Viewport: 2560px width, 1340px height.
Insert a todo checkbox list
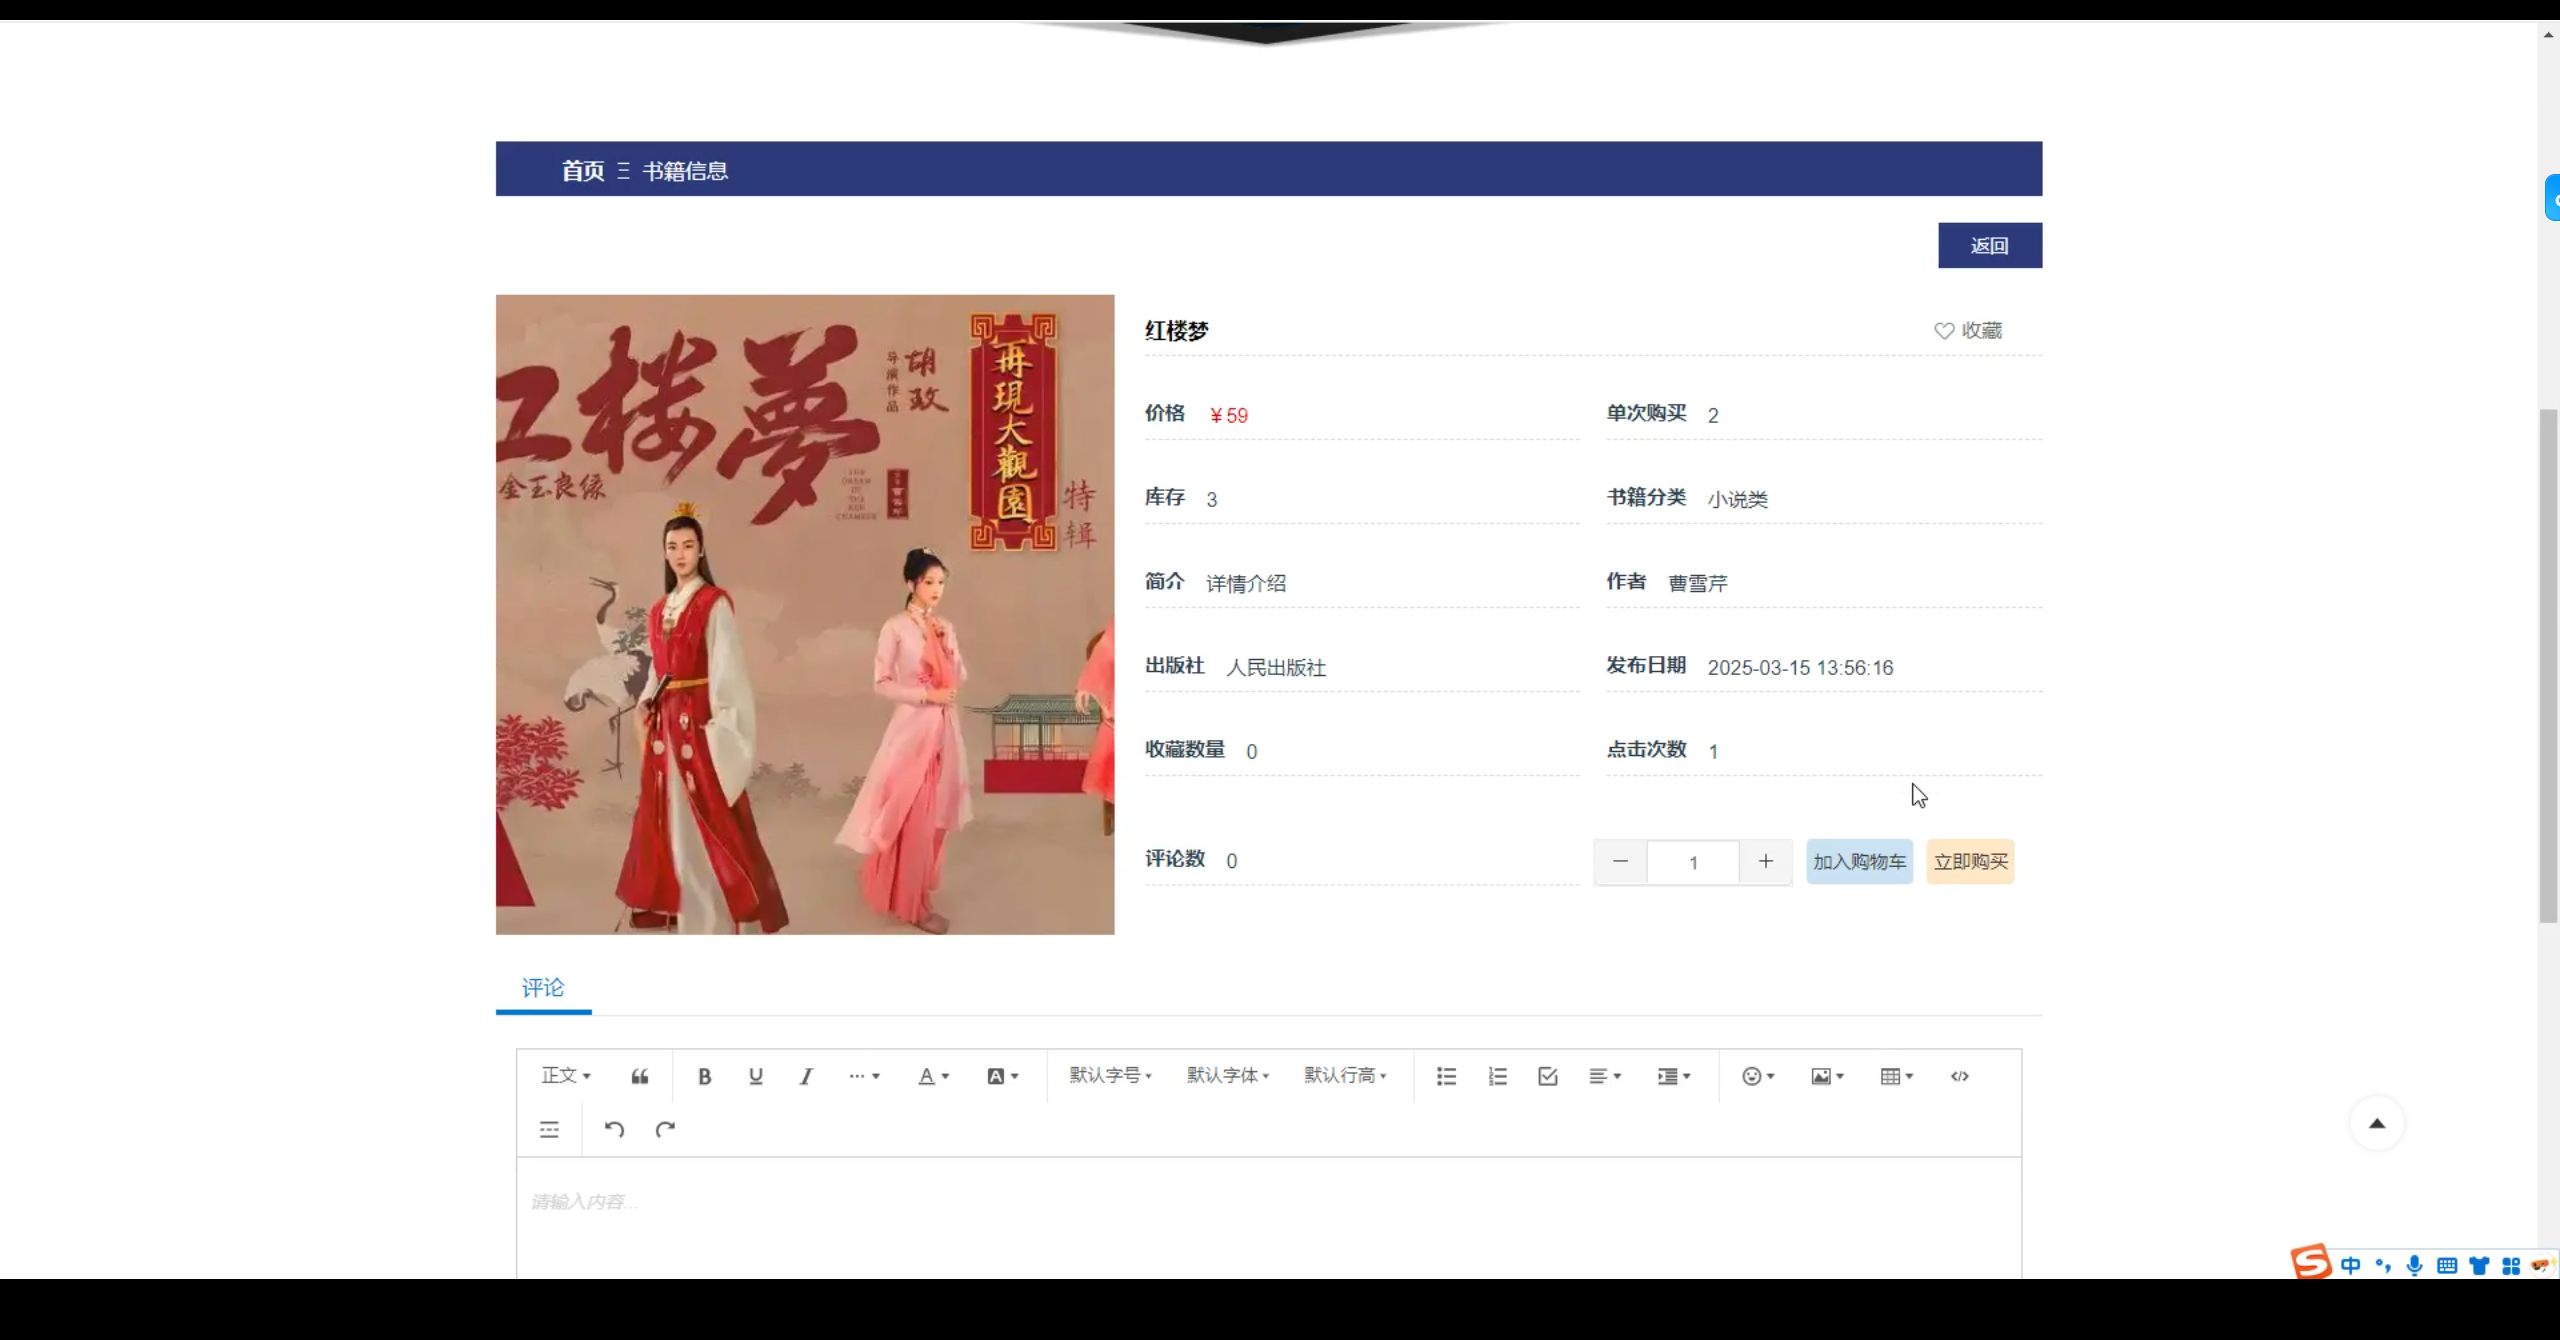pyautogui.click(x=1548, y=1076)
